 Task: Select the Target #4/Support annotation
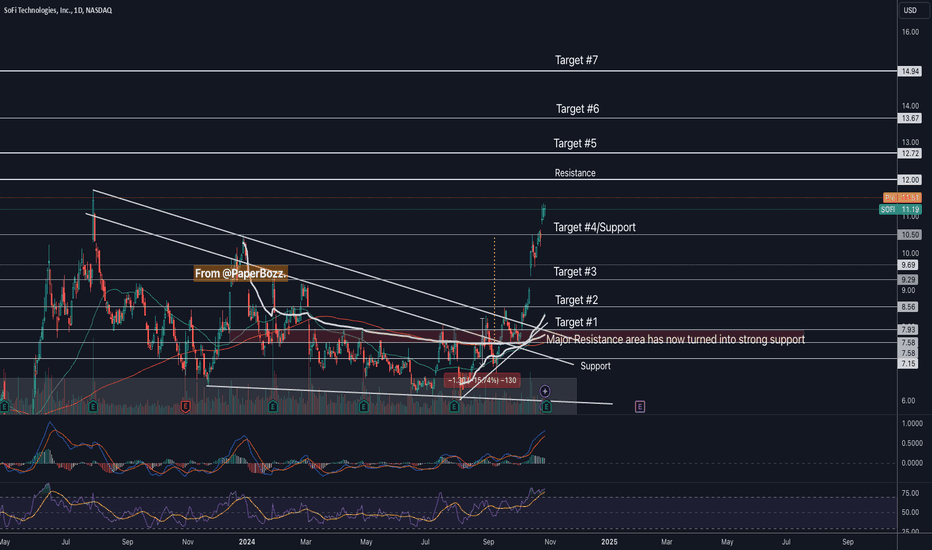(594, 227)
